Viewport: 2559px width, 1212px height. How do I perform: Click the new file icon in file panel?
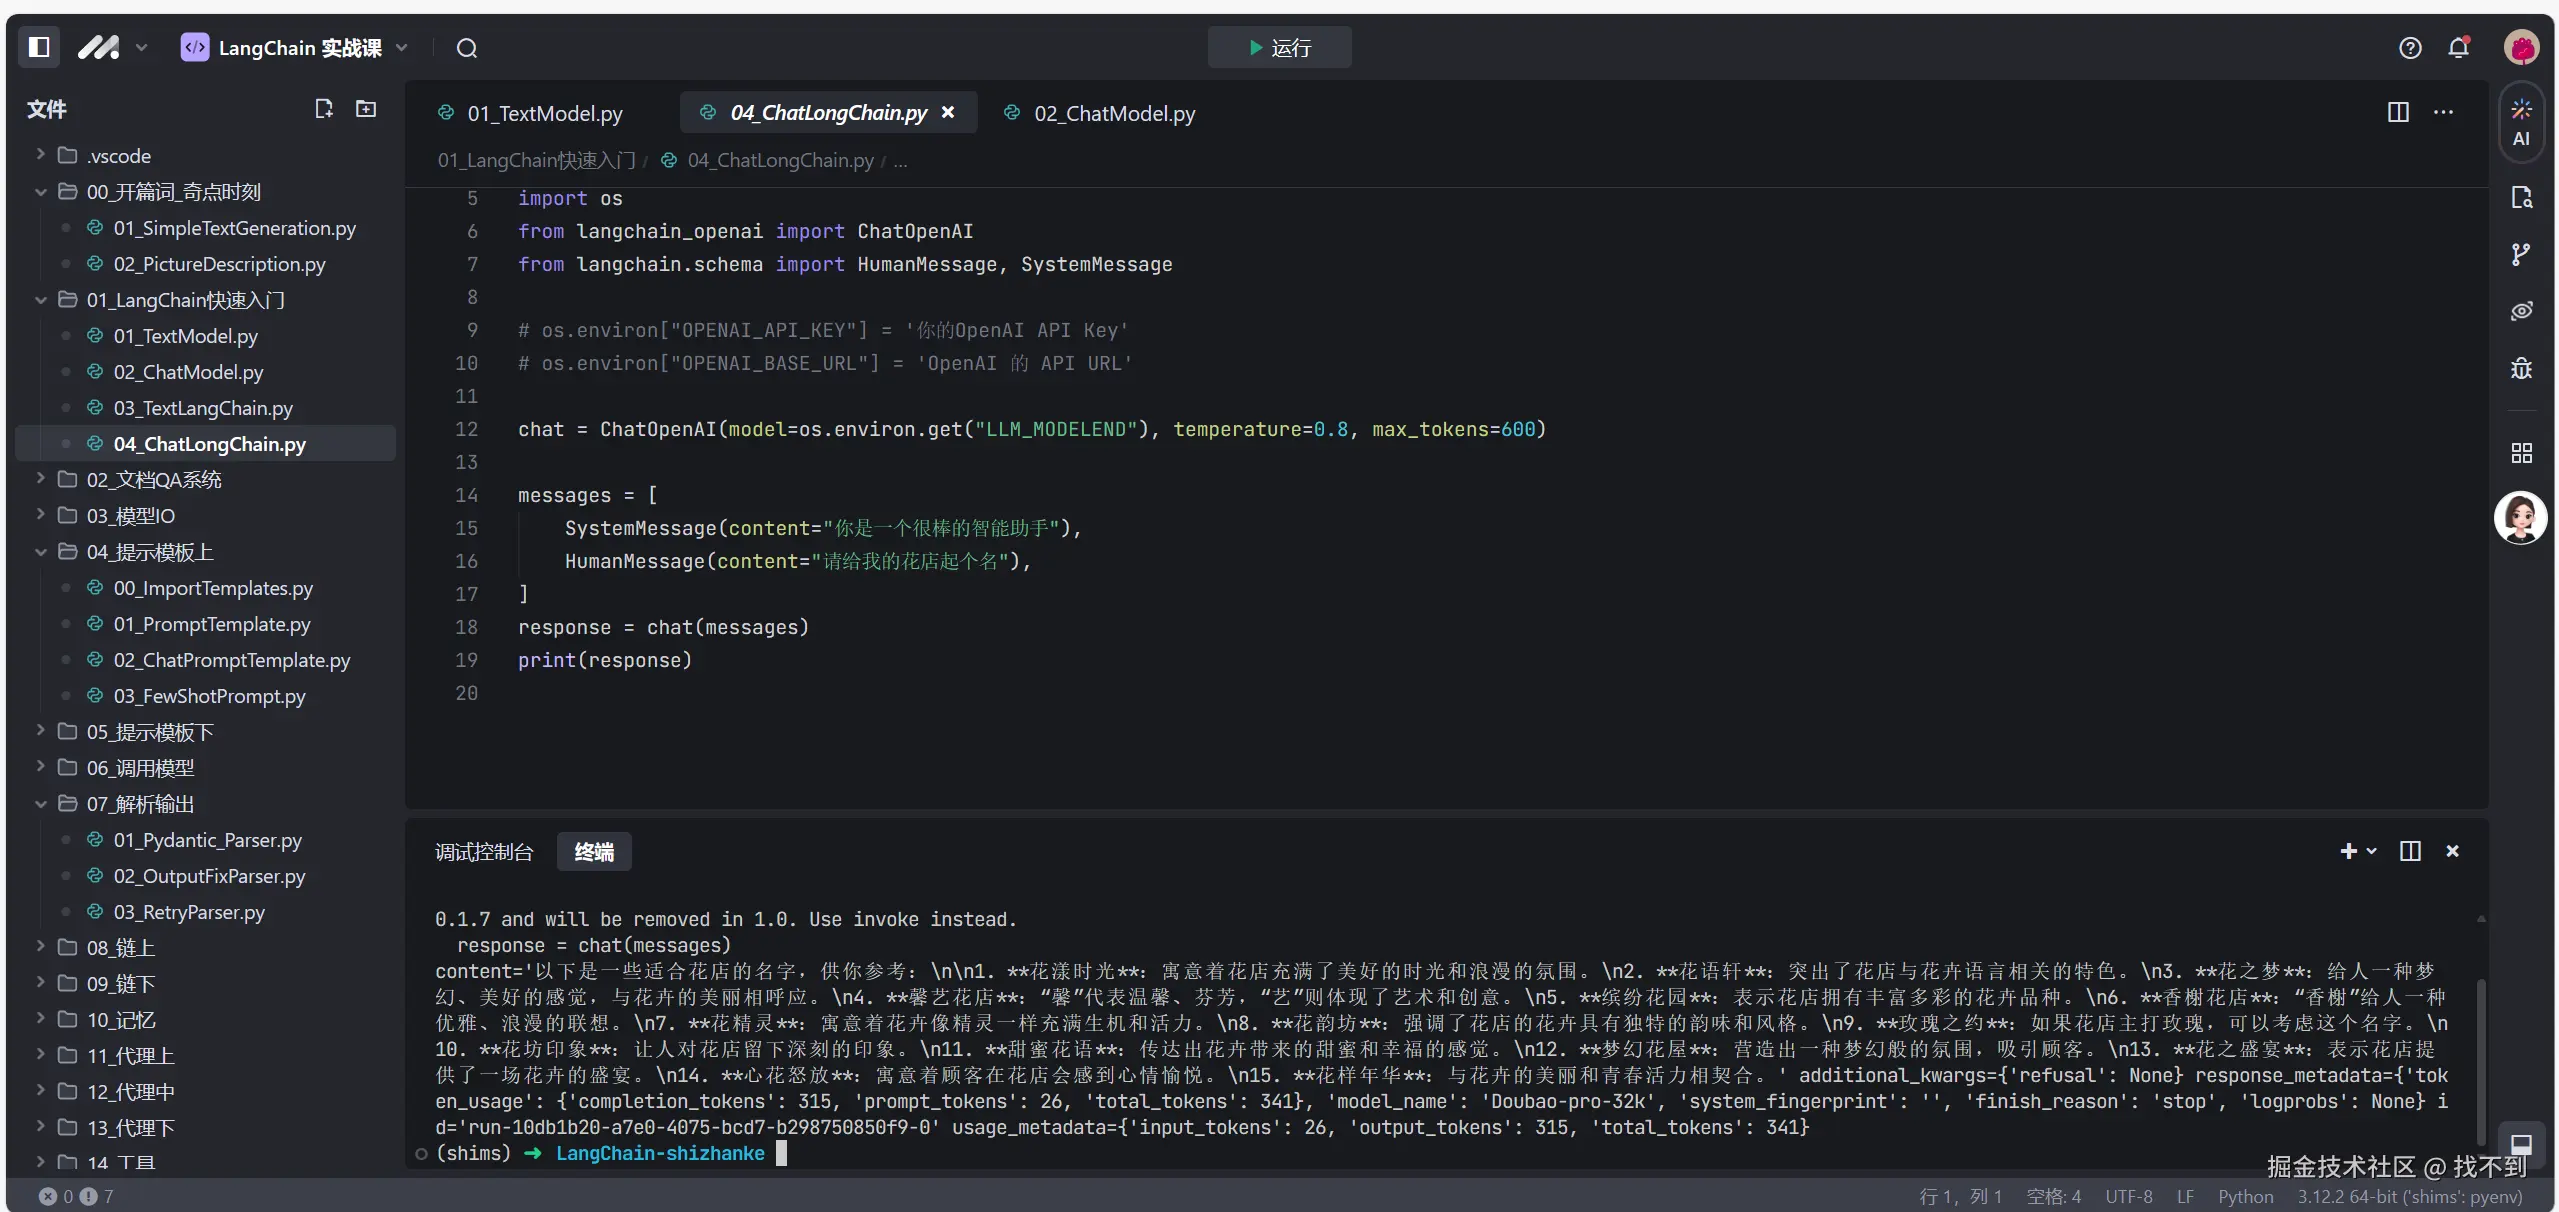(323, 109)
